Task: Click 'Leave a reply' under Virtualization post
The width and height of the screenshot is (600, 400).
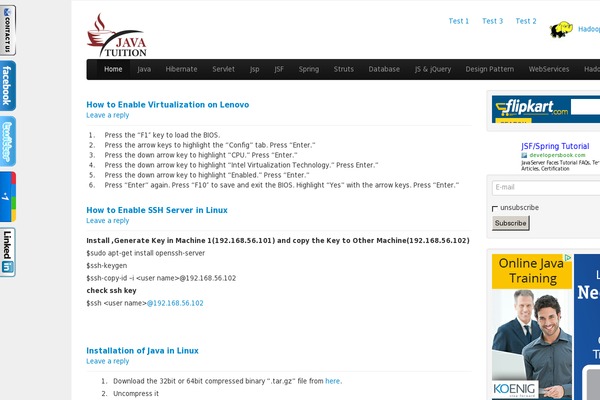Action: click(108, 115)
